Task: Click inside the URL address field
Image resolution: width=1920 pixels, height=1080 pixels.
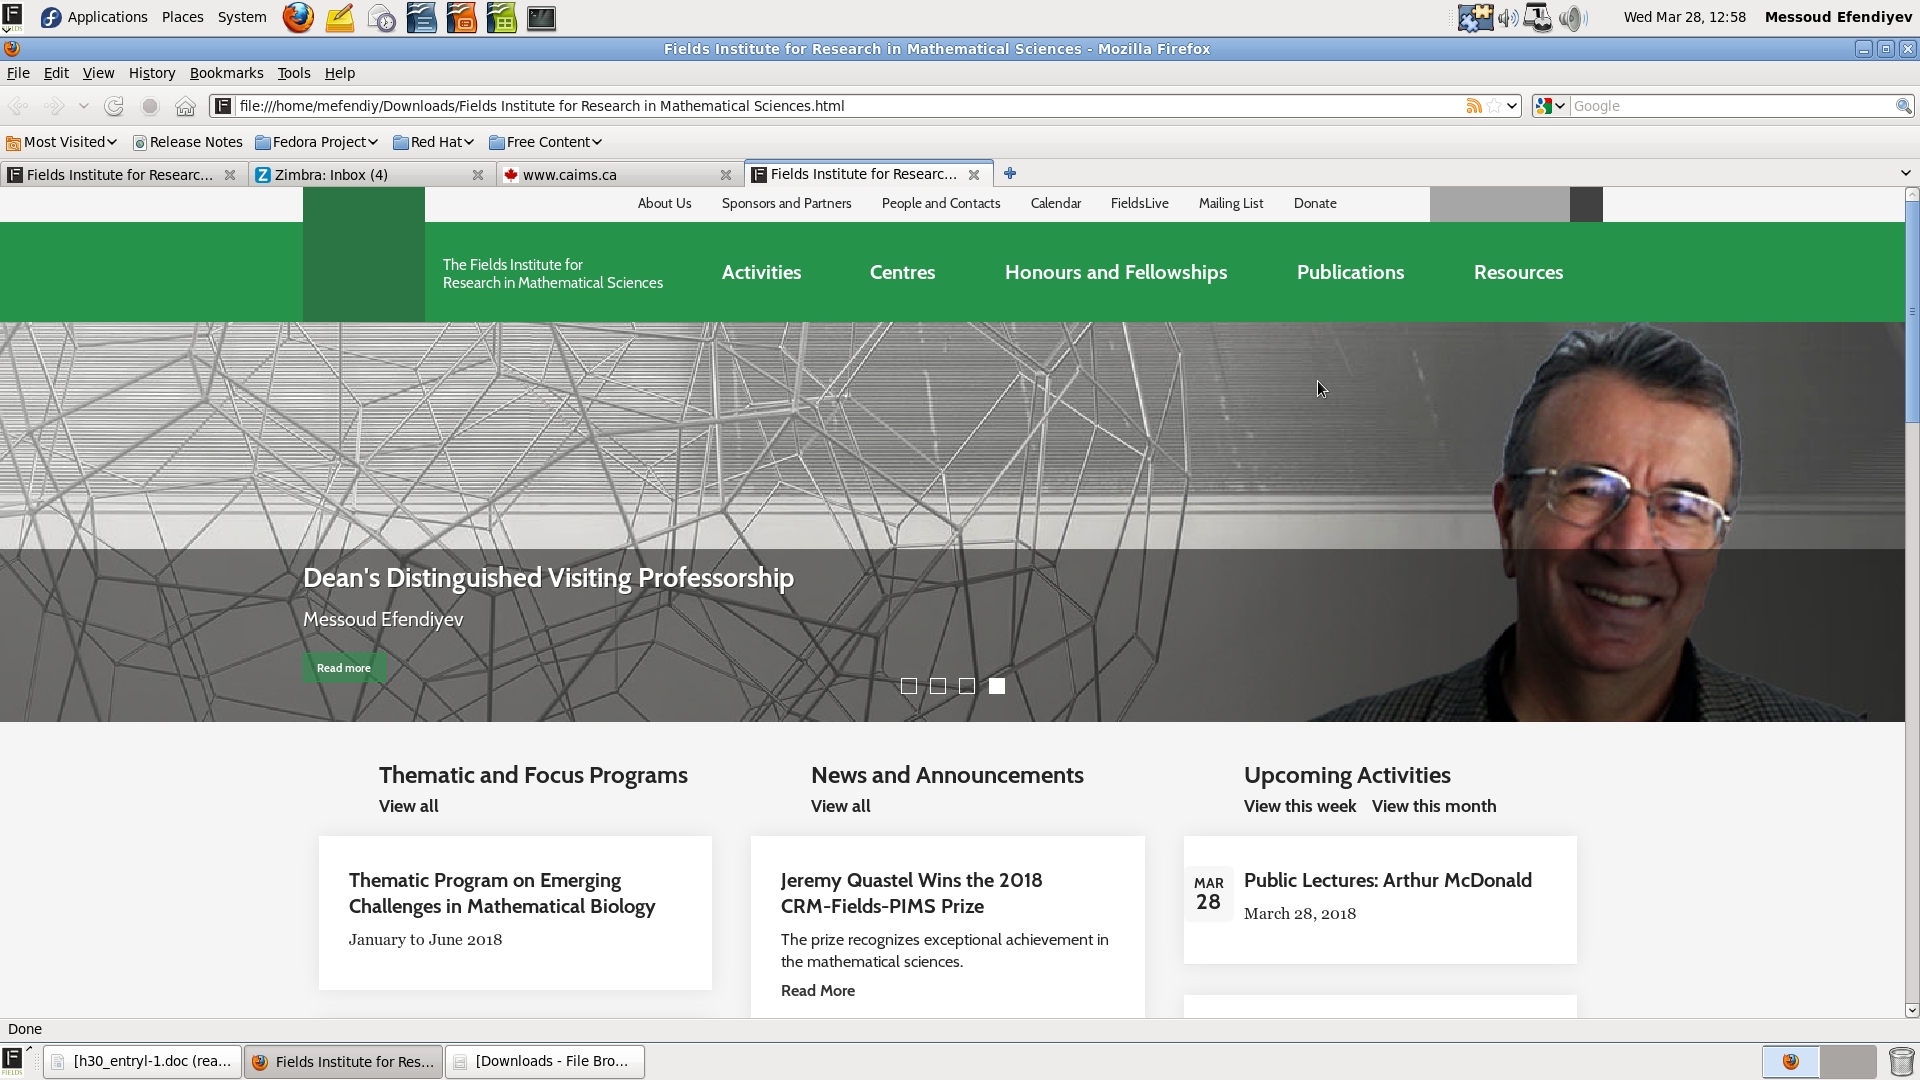Action: tap(840, 106)
